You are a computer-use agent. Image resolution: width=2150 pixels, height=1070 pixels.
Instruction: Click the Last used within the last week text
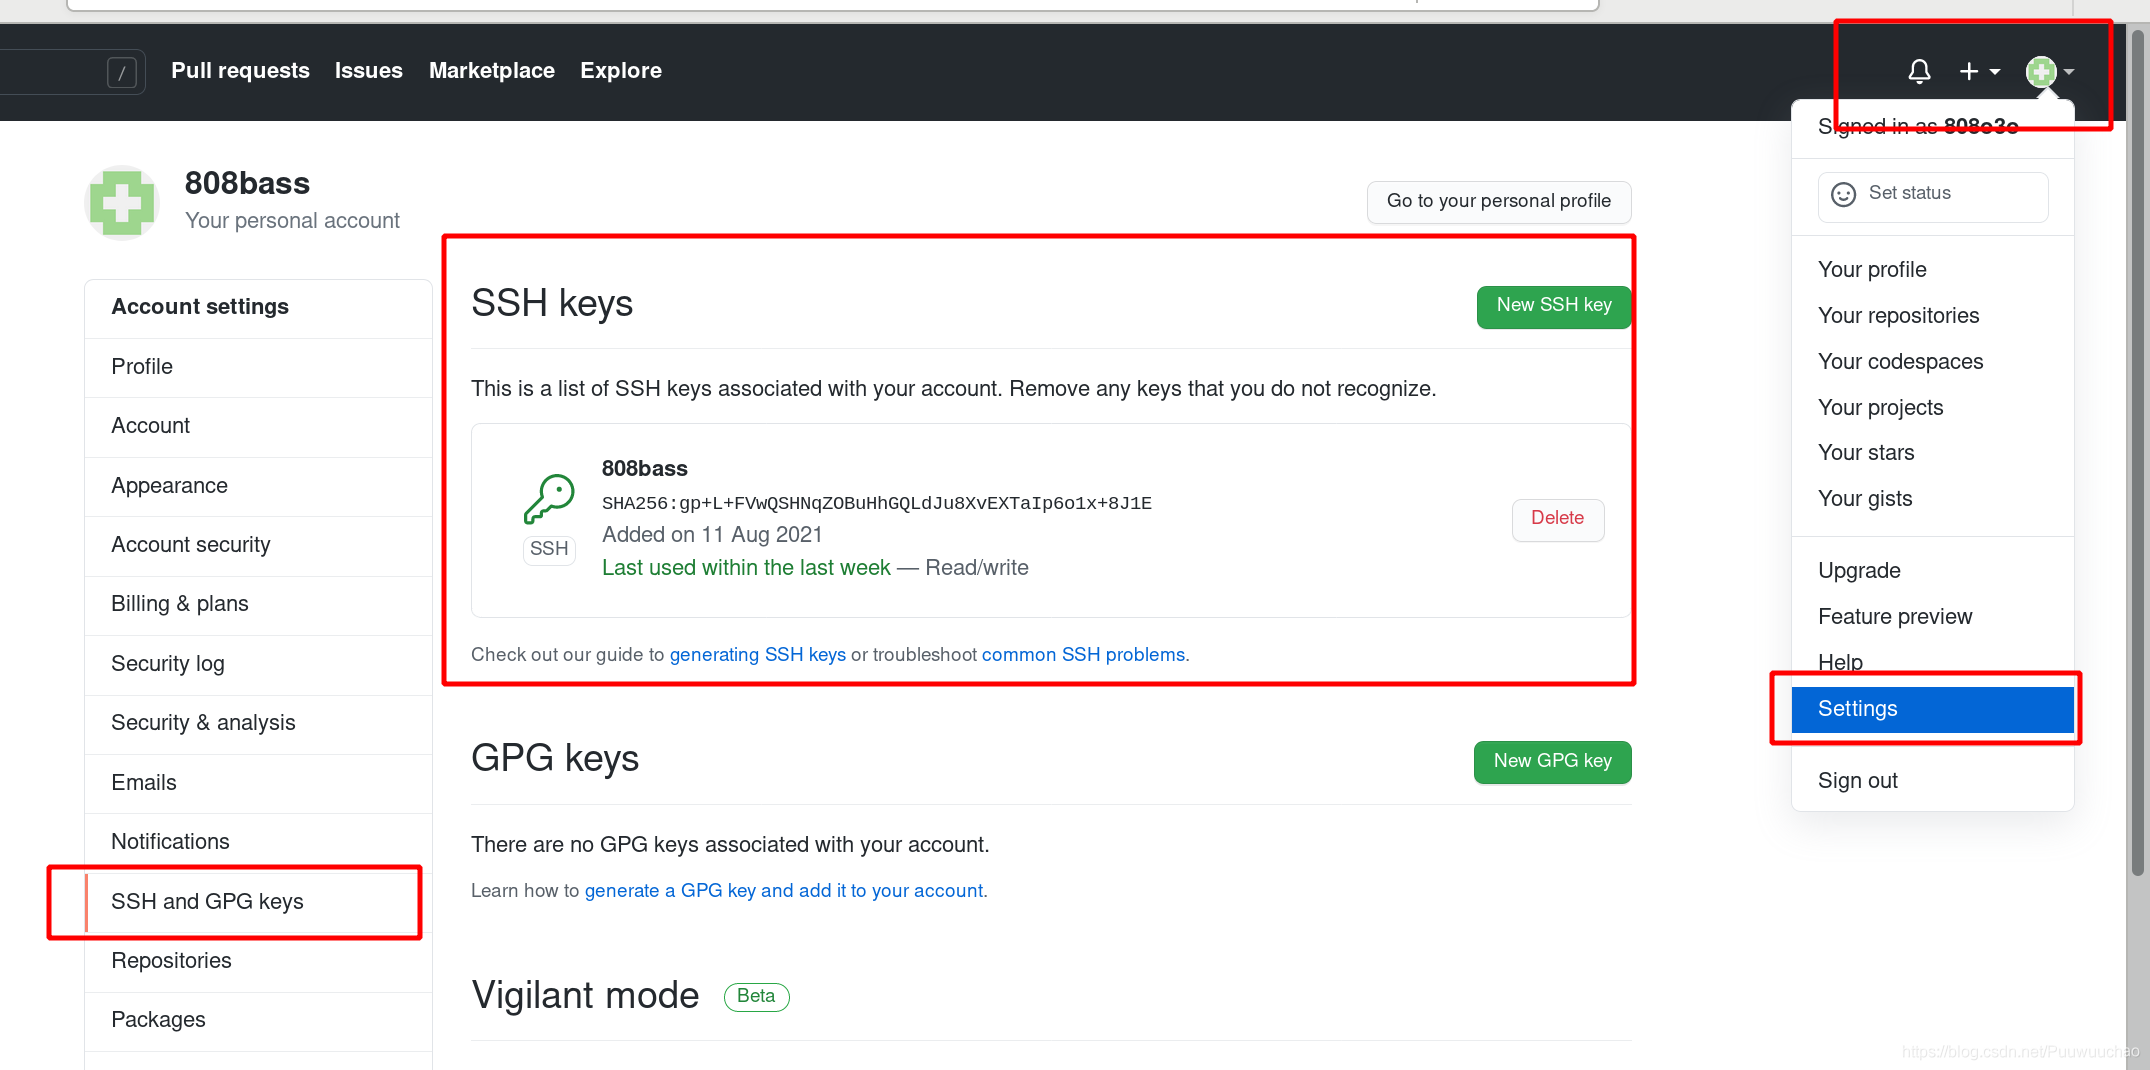click(x=746, y=568)
